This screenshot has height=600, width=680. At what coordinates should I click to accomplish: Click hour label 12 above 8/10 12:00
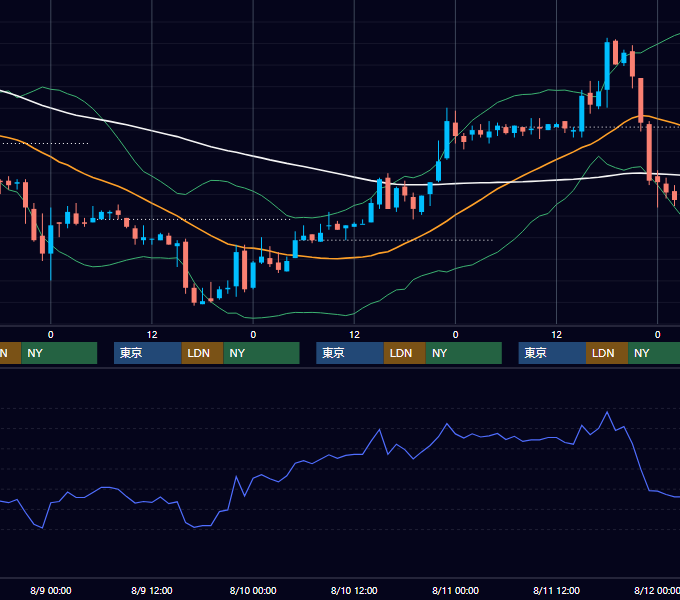[354, 335]
